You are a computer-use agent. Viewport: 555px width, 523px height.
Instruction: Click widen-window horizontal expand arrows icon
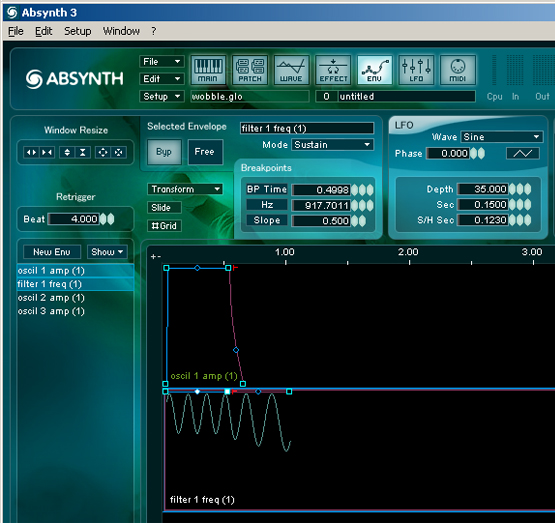click(32, 153)
